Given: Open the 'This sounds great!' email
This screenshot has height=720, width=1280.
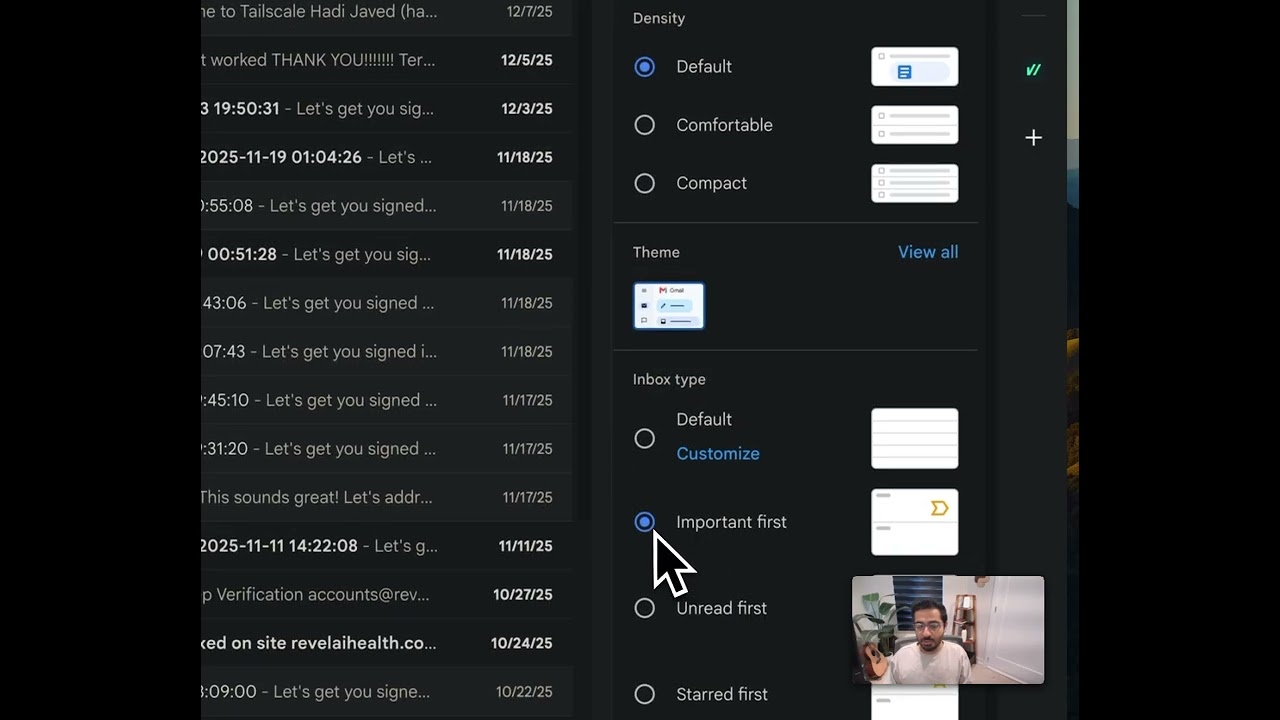Looking at the screenshot, I should pyautogui.click(x=387, y=497).
